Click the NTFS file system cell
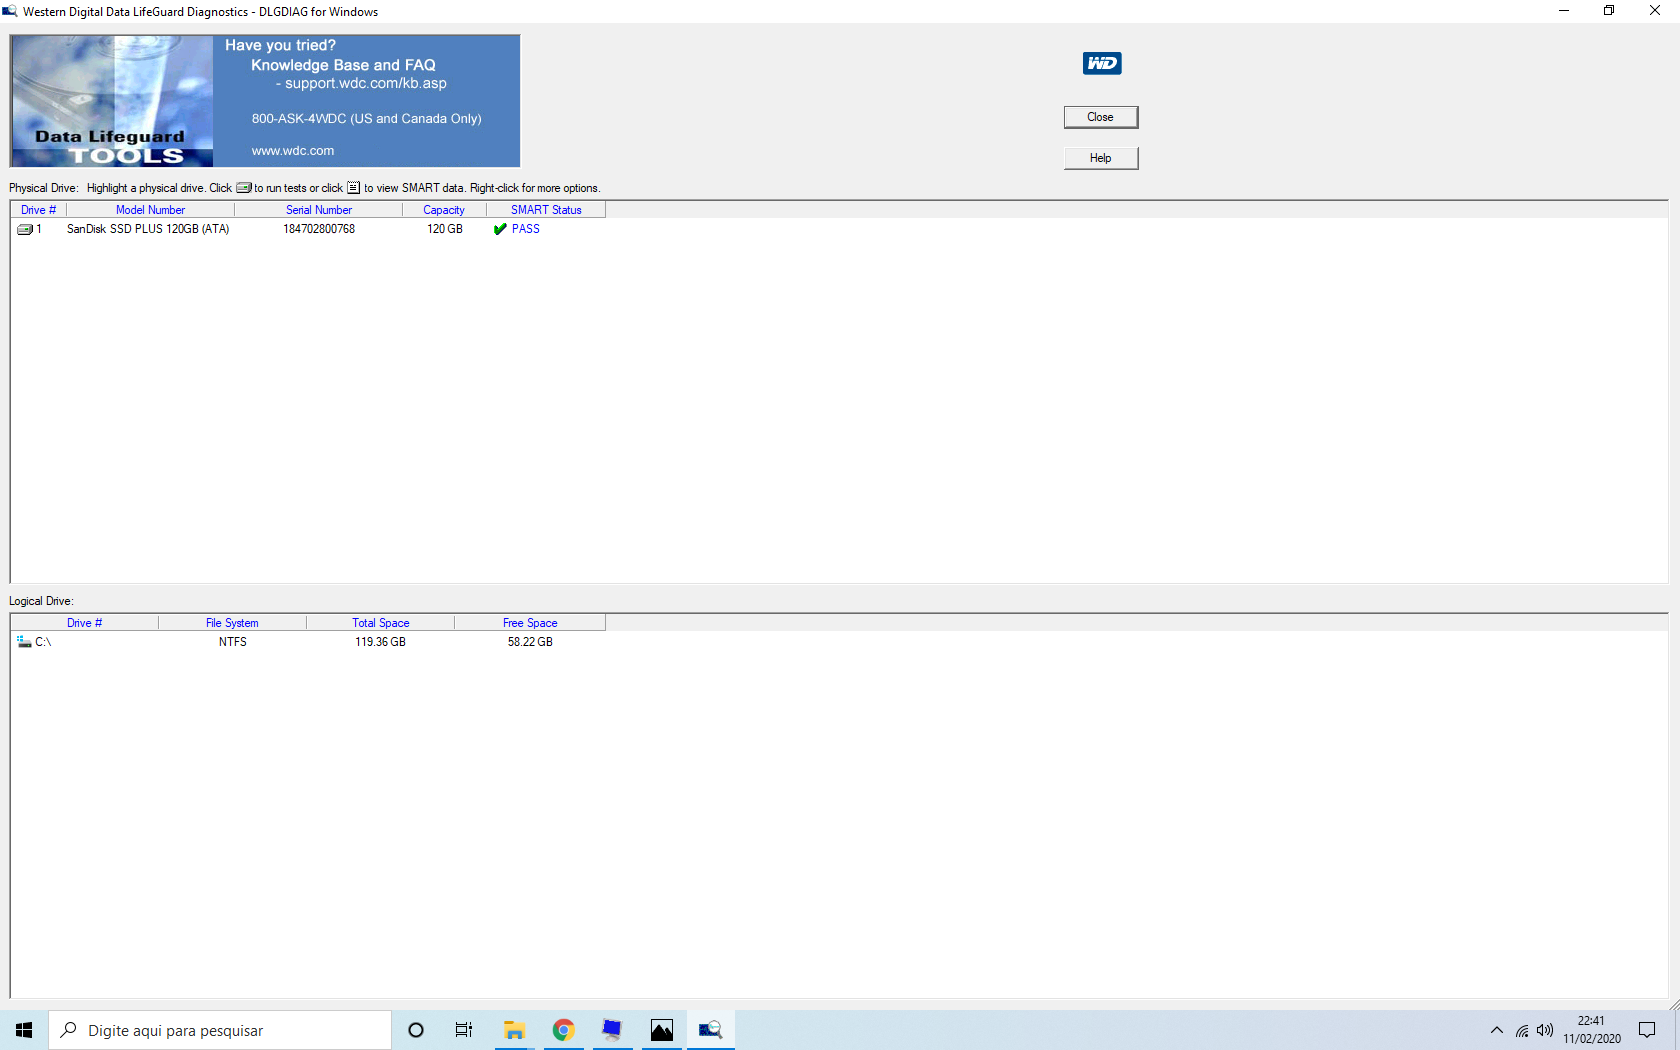The width and height of the screenshot is (1680, 1050). coord(233,642)
